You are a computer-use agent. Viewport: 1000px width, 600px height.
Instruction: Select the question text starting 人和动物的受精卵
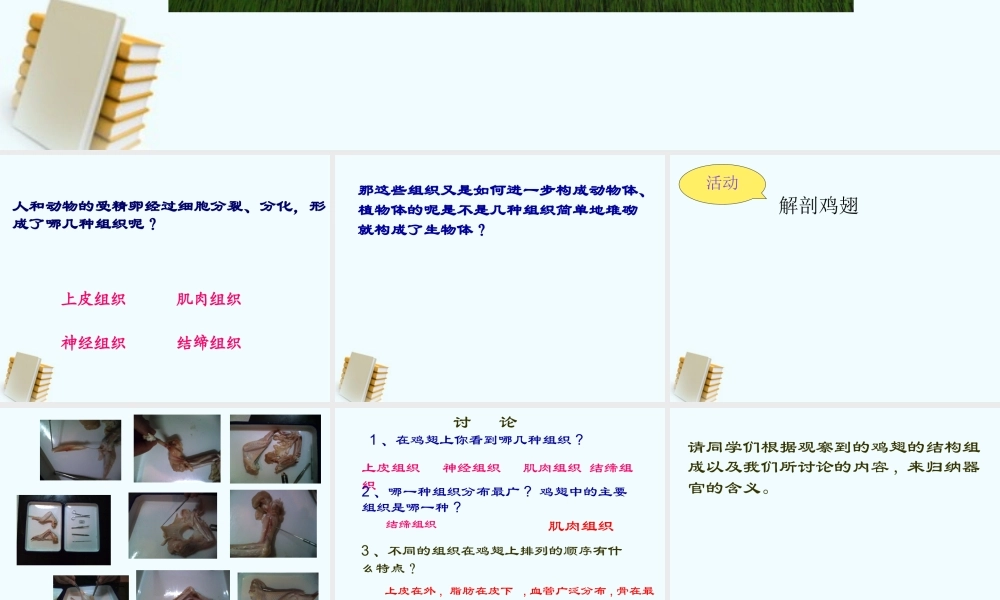(x=169, y=215)
